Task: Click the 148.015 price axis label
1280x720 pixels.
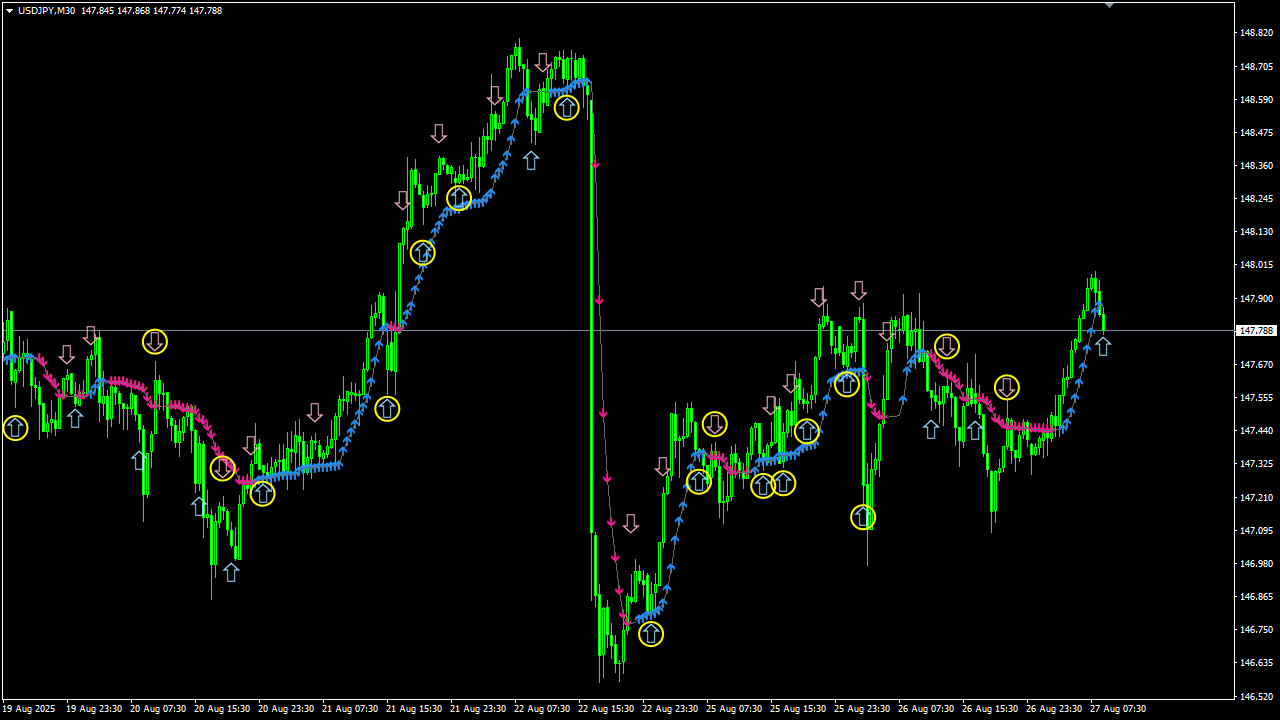Action: (1255, 265)
